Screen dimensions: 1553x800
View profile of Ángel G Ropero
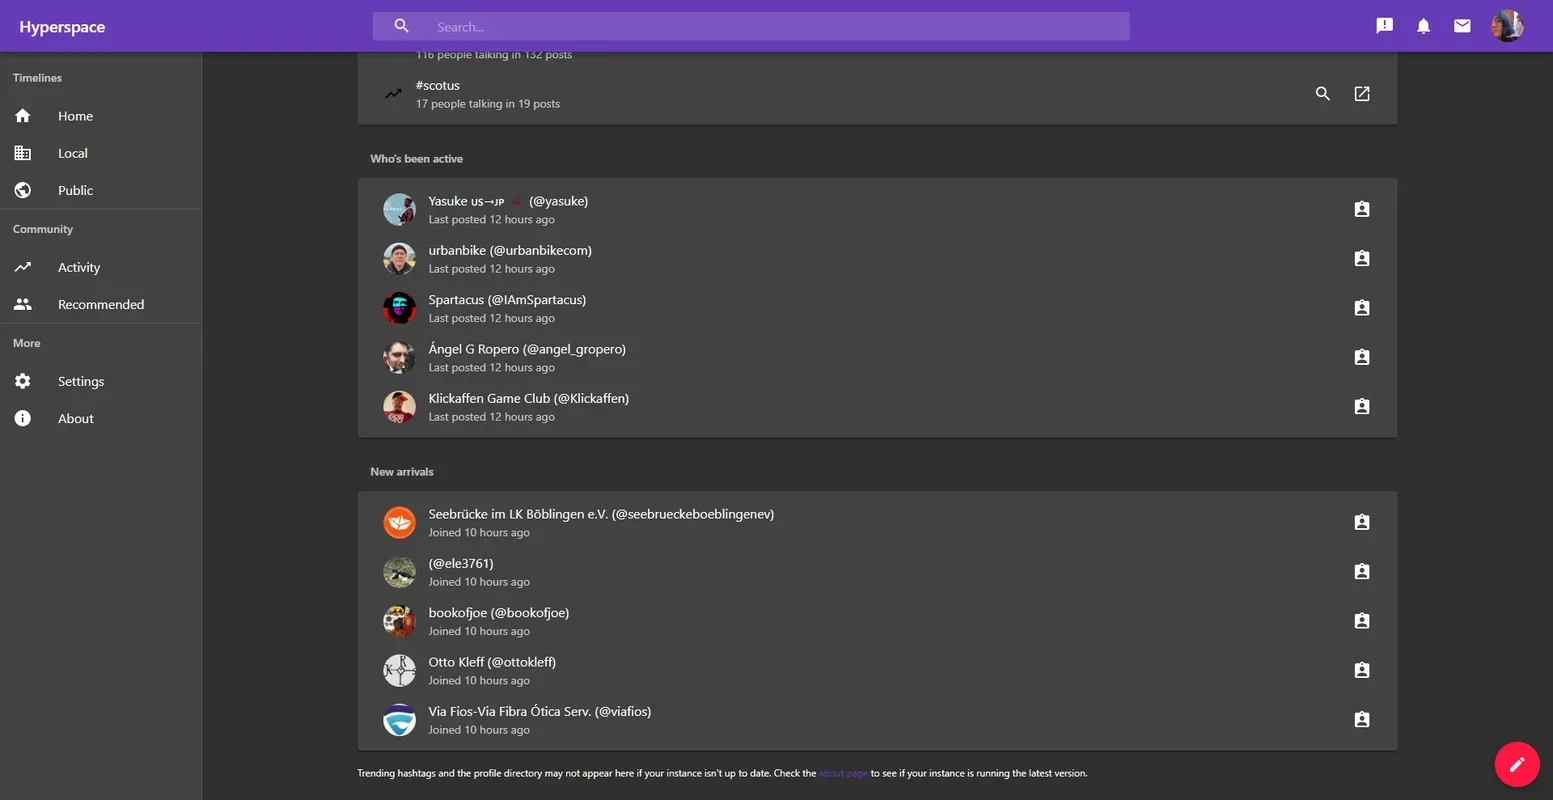[1362, 357]
